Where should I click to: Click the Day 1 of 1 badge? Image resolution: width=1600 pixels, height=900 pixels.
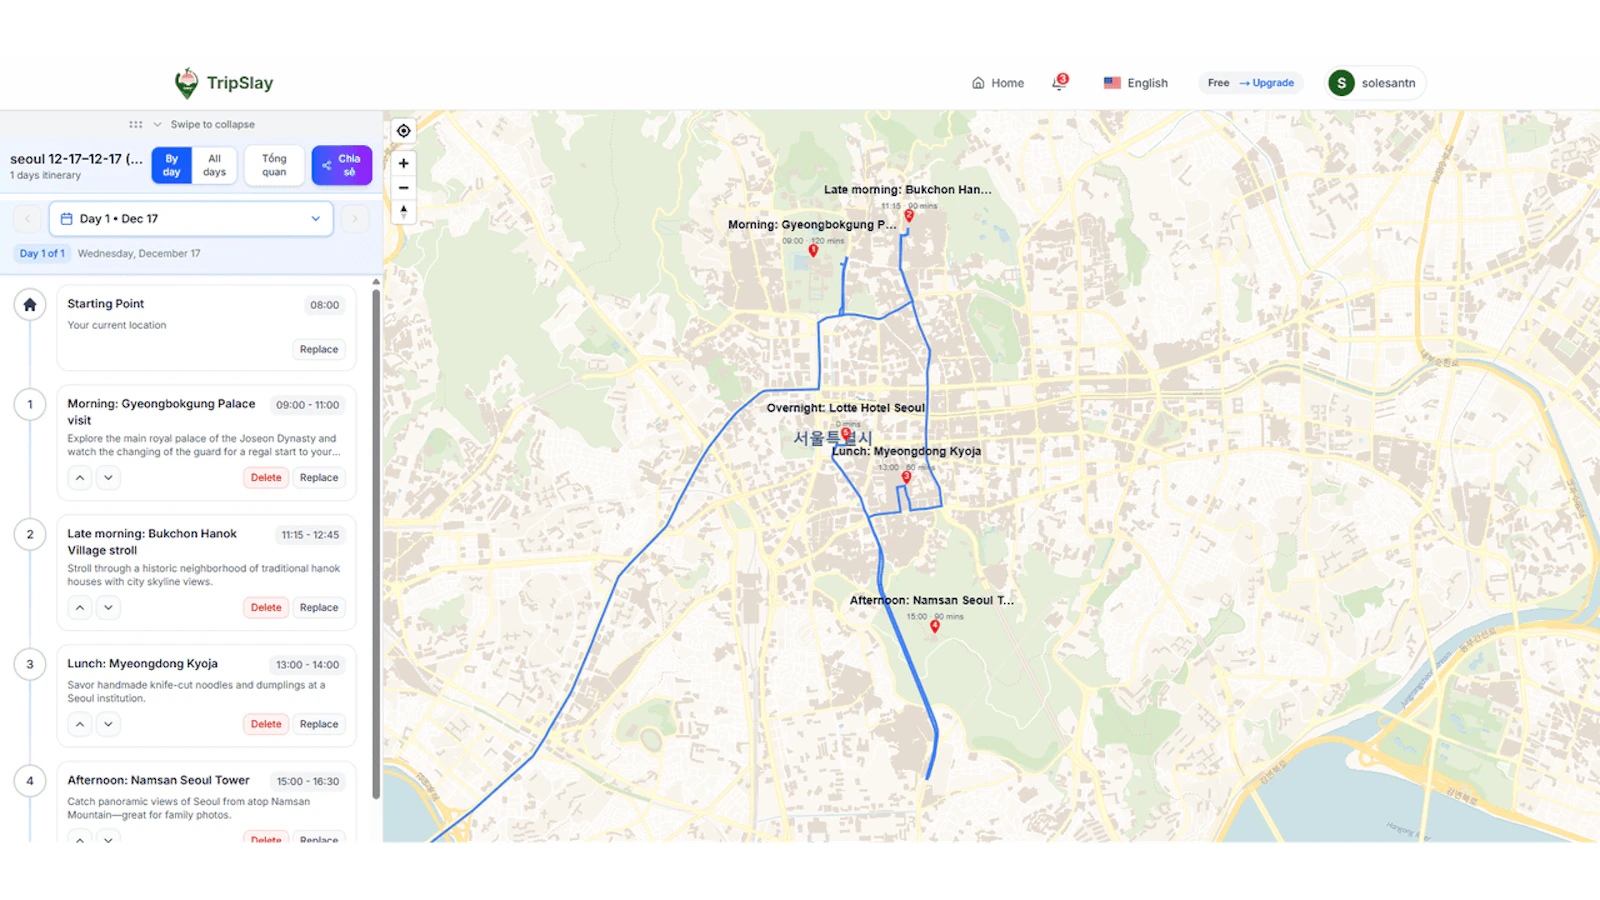coord(42,254)
